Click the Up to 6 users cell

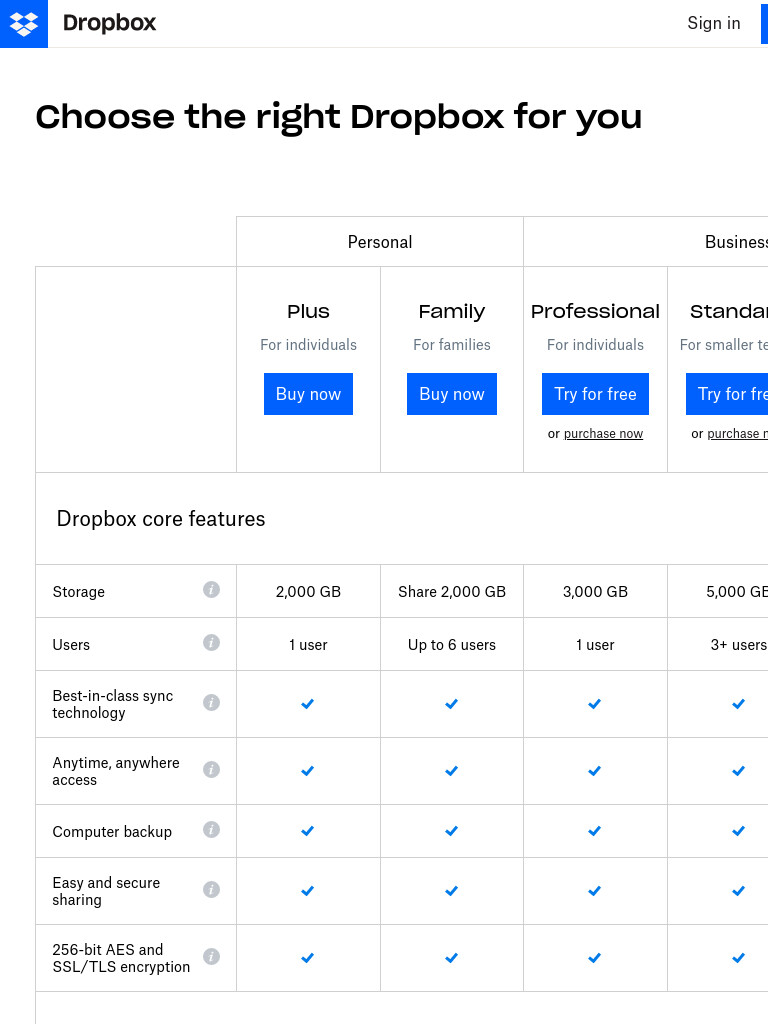point(452,645)
